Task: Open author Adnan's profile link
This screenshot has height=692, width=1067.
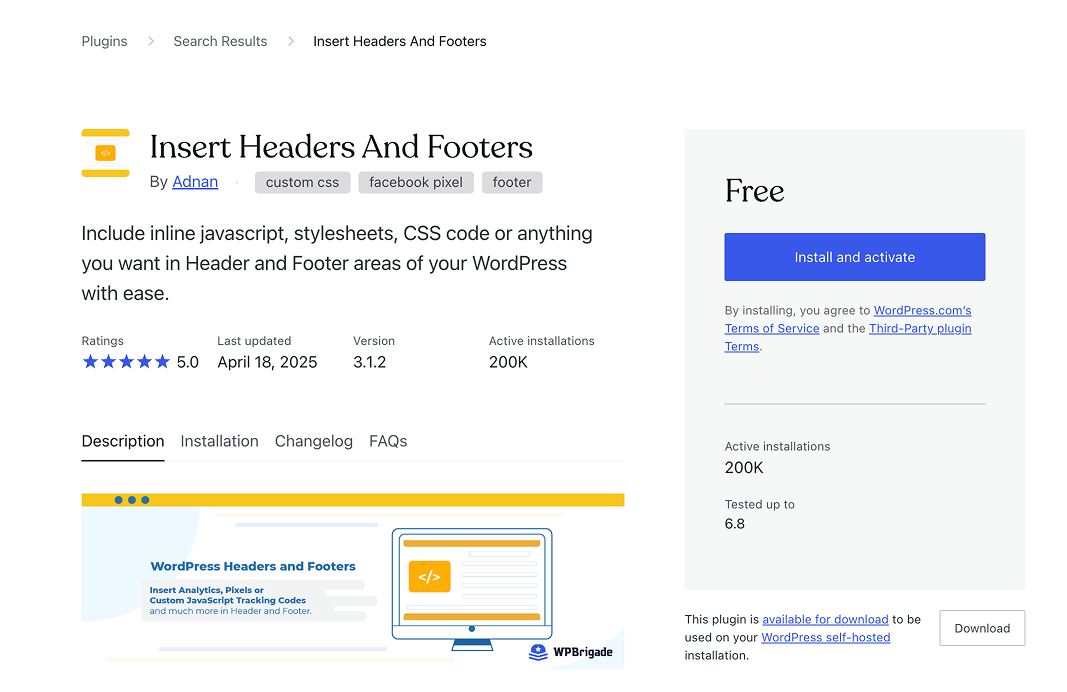Action: [x=195, y=182]
